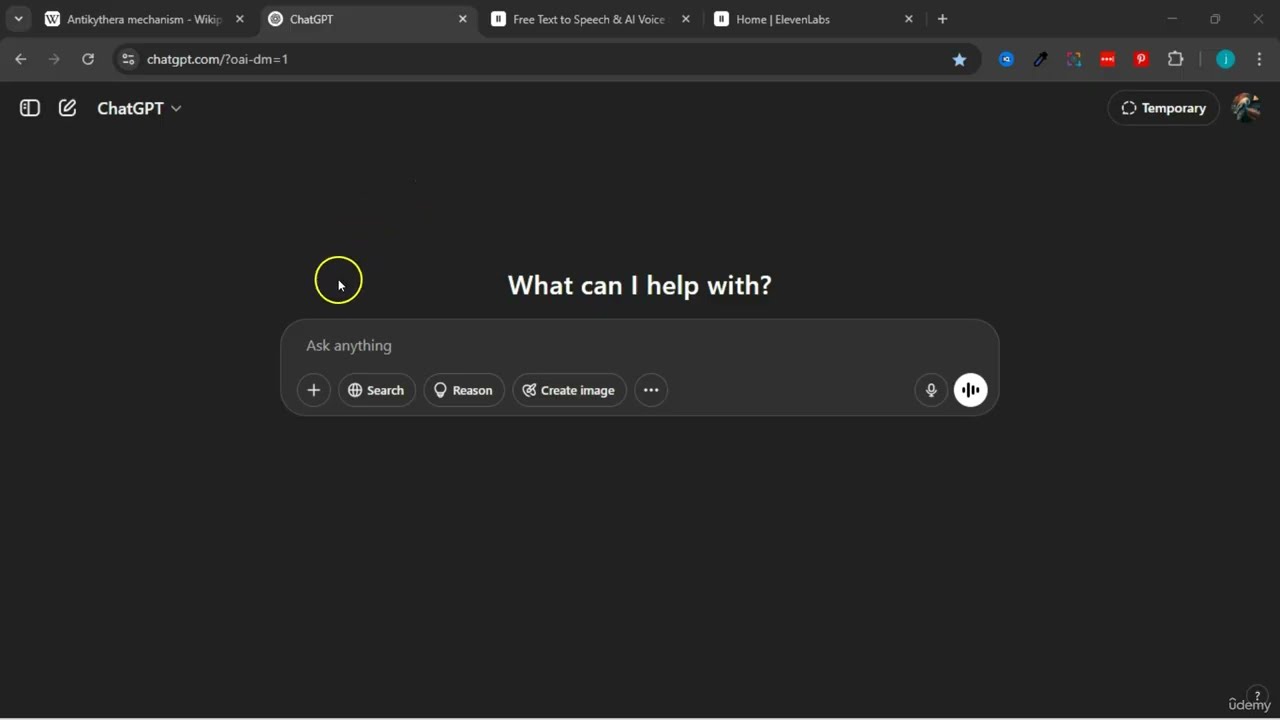Click the chatgpt.com address bar URL

click(217, 59)
